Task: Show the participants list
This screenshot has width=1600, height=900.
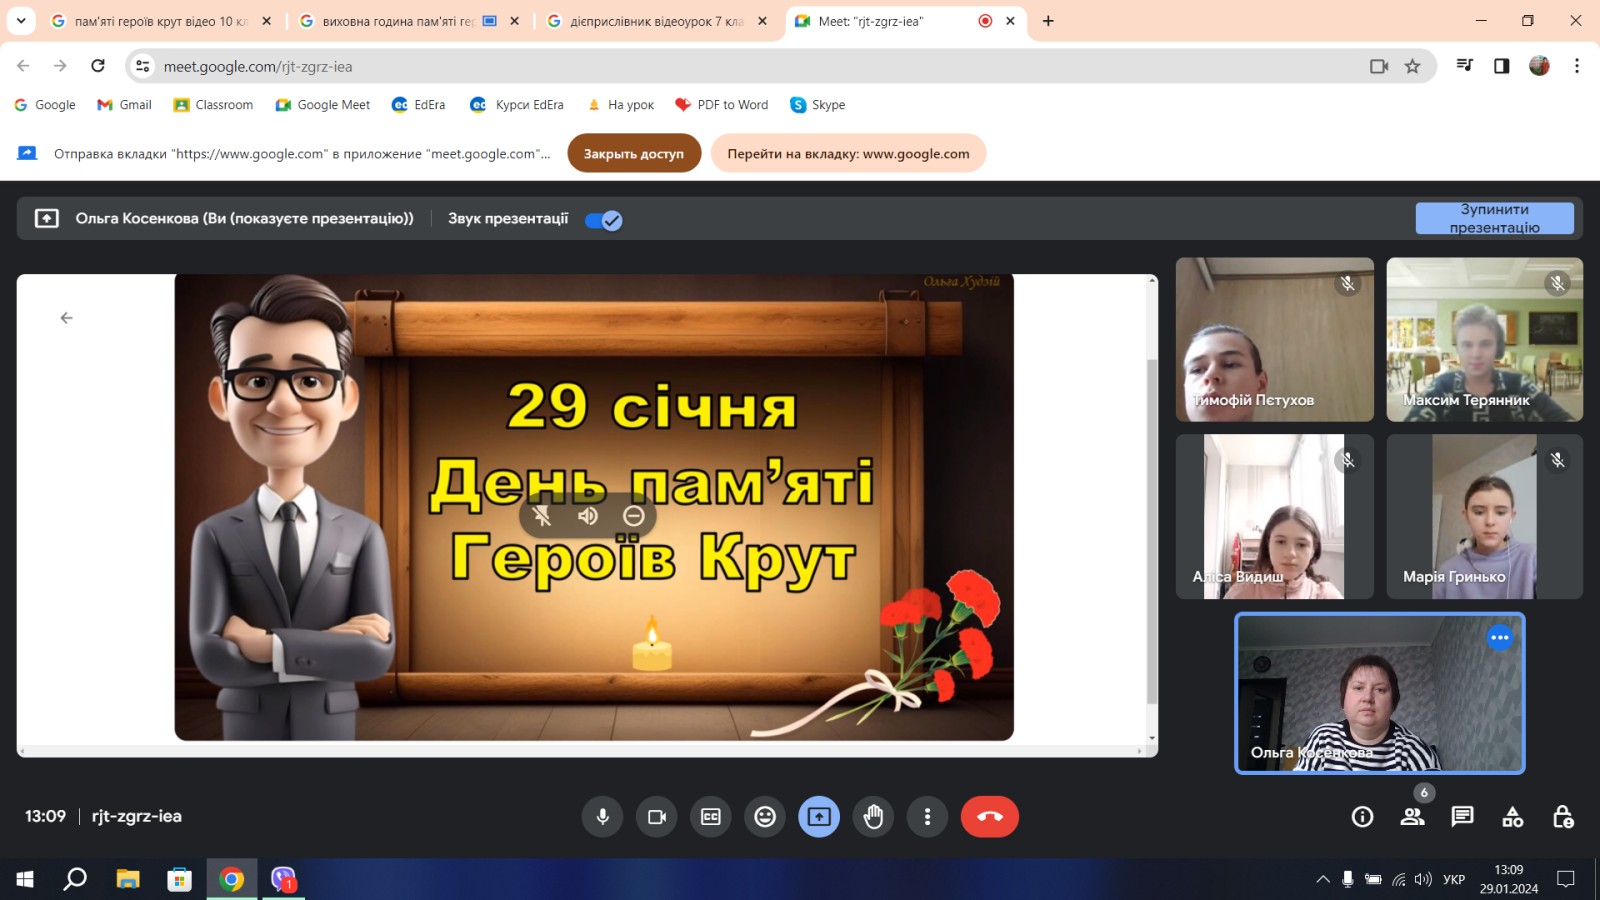Action: pyautogui.click(x=1412, y=817)
